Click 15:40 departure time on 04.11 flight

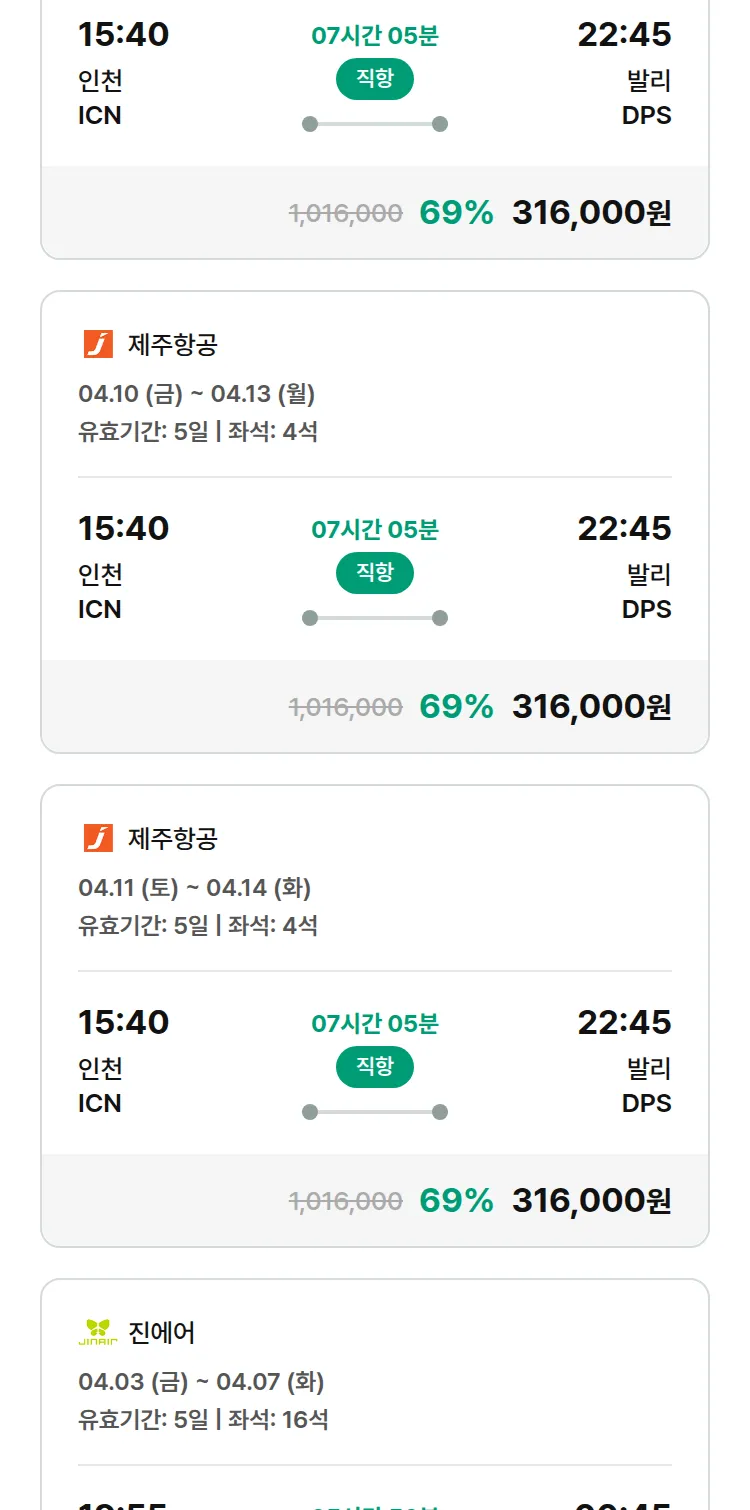(x=124, y=1022)
